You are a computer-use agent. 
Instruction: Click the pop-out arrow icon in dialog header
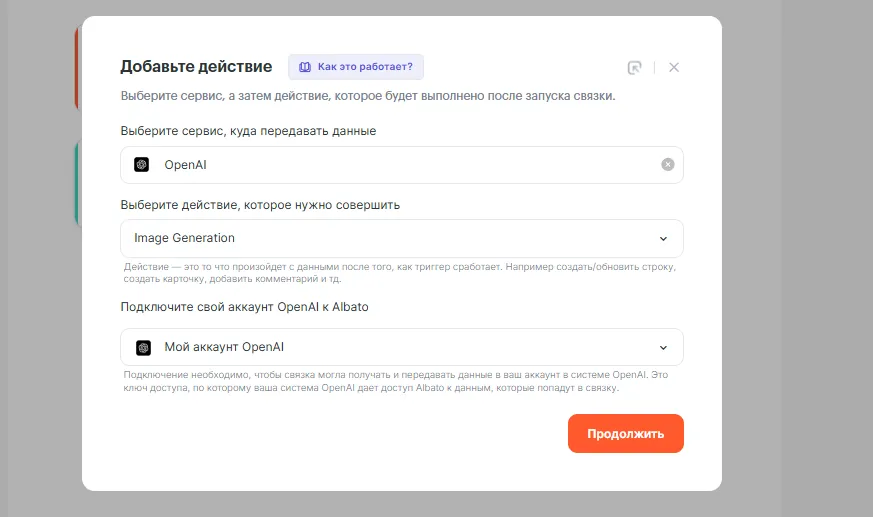634,67
